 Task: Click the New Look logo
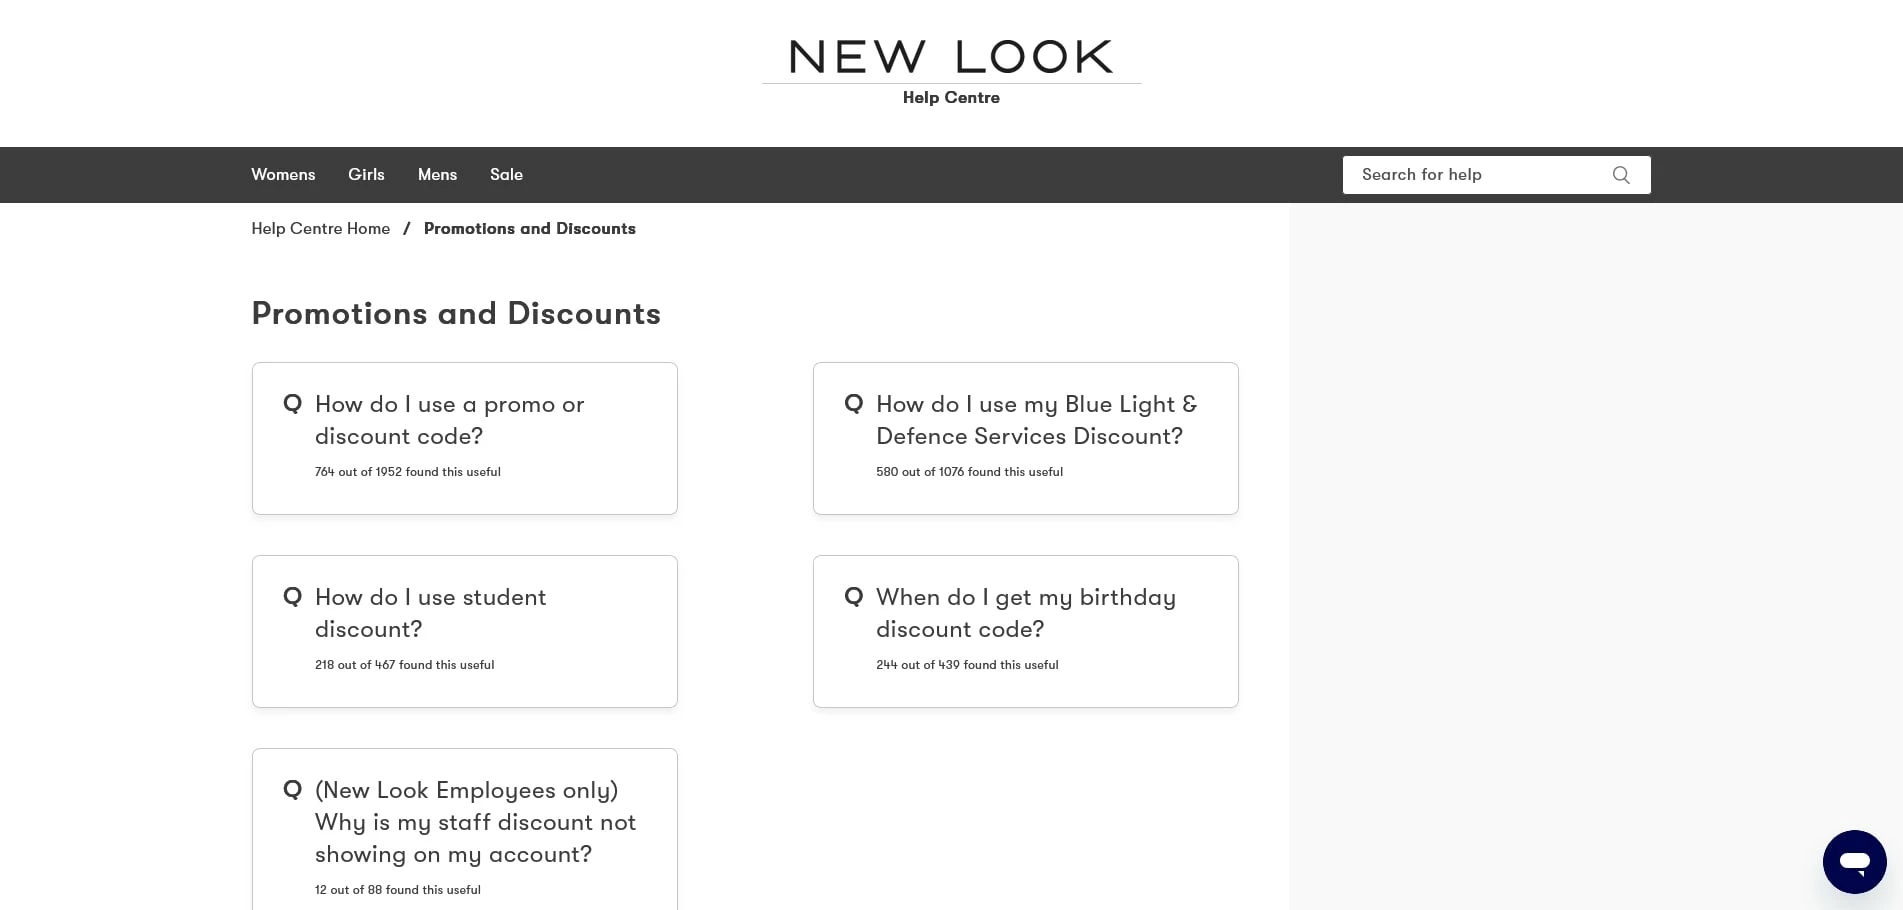[x=951, y=57]
